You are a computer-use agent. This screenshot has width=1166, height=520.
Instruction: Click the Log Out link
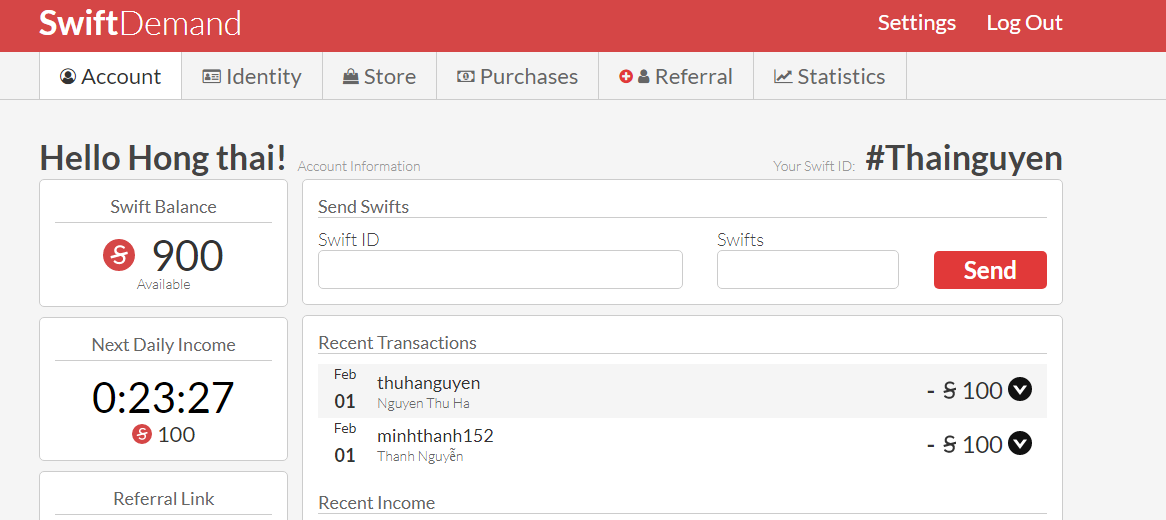[x=1024, y=23]
